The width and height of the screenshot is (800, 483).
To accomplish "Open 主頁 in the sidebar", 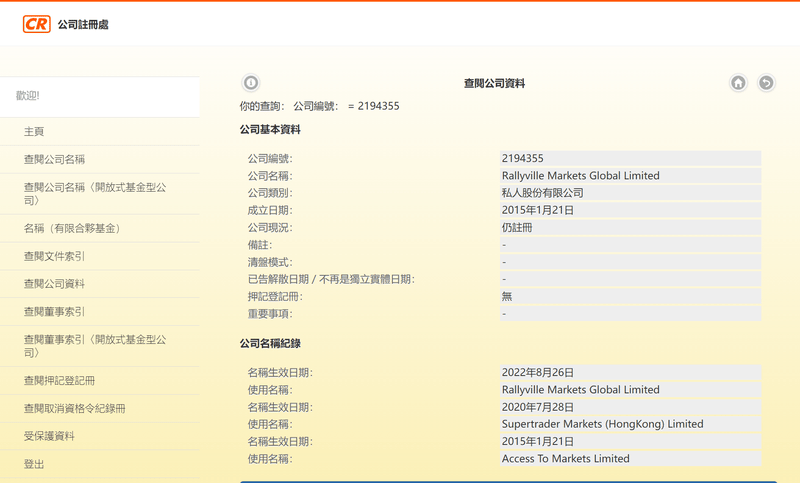I will 34,132.
